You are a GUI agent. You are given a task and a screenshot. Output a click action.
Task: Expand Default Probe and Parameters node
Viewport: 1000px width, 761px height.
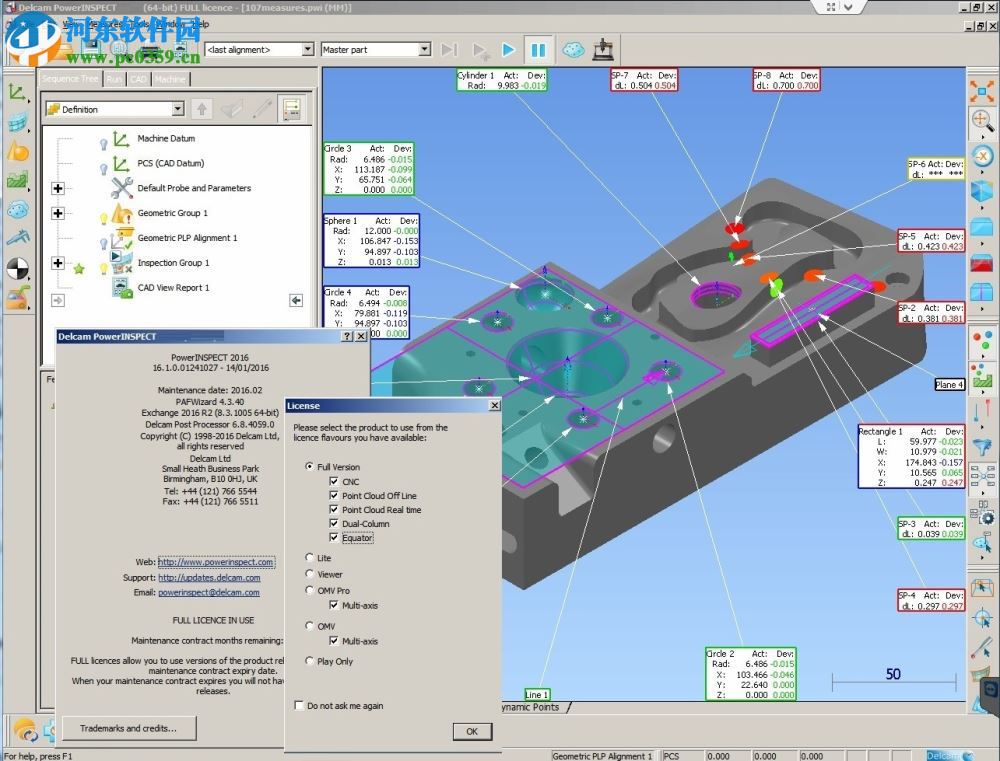[x=58, y=188]
